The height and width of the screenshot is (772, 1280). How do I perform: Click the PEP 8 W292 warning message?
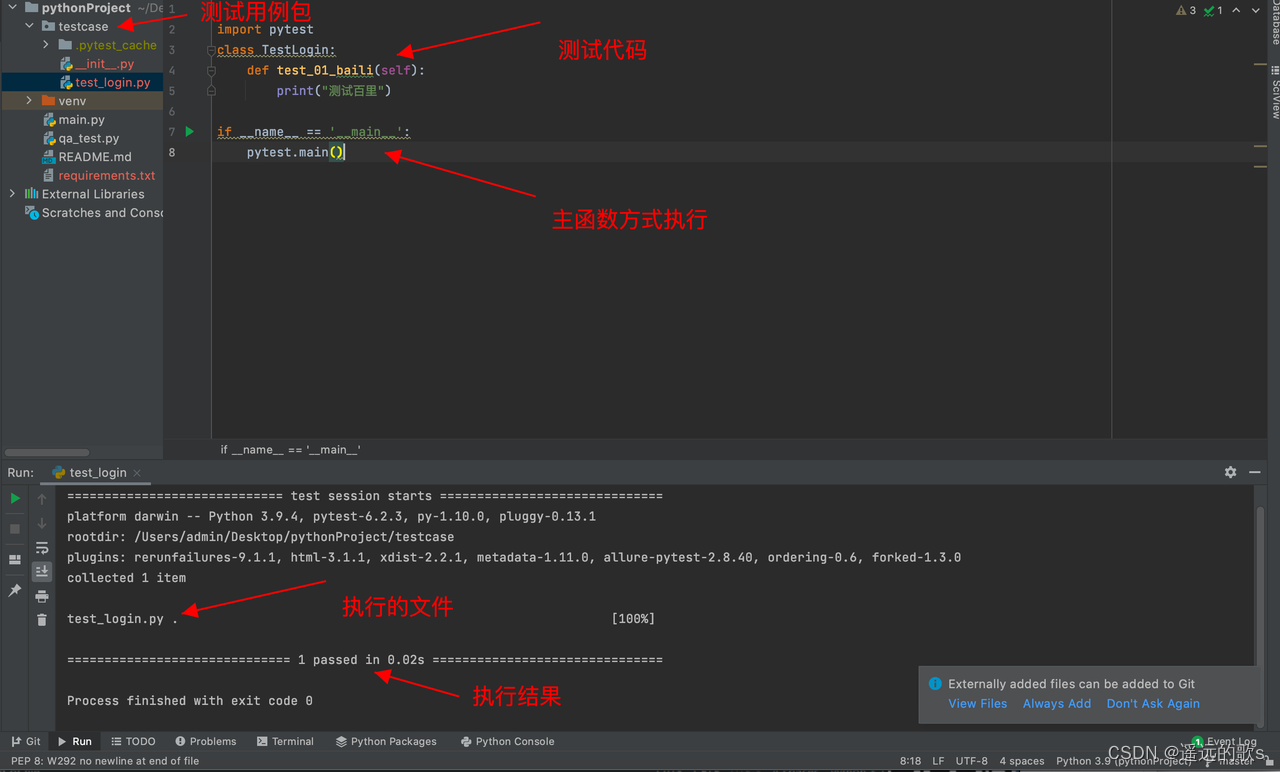[105, 761]
